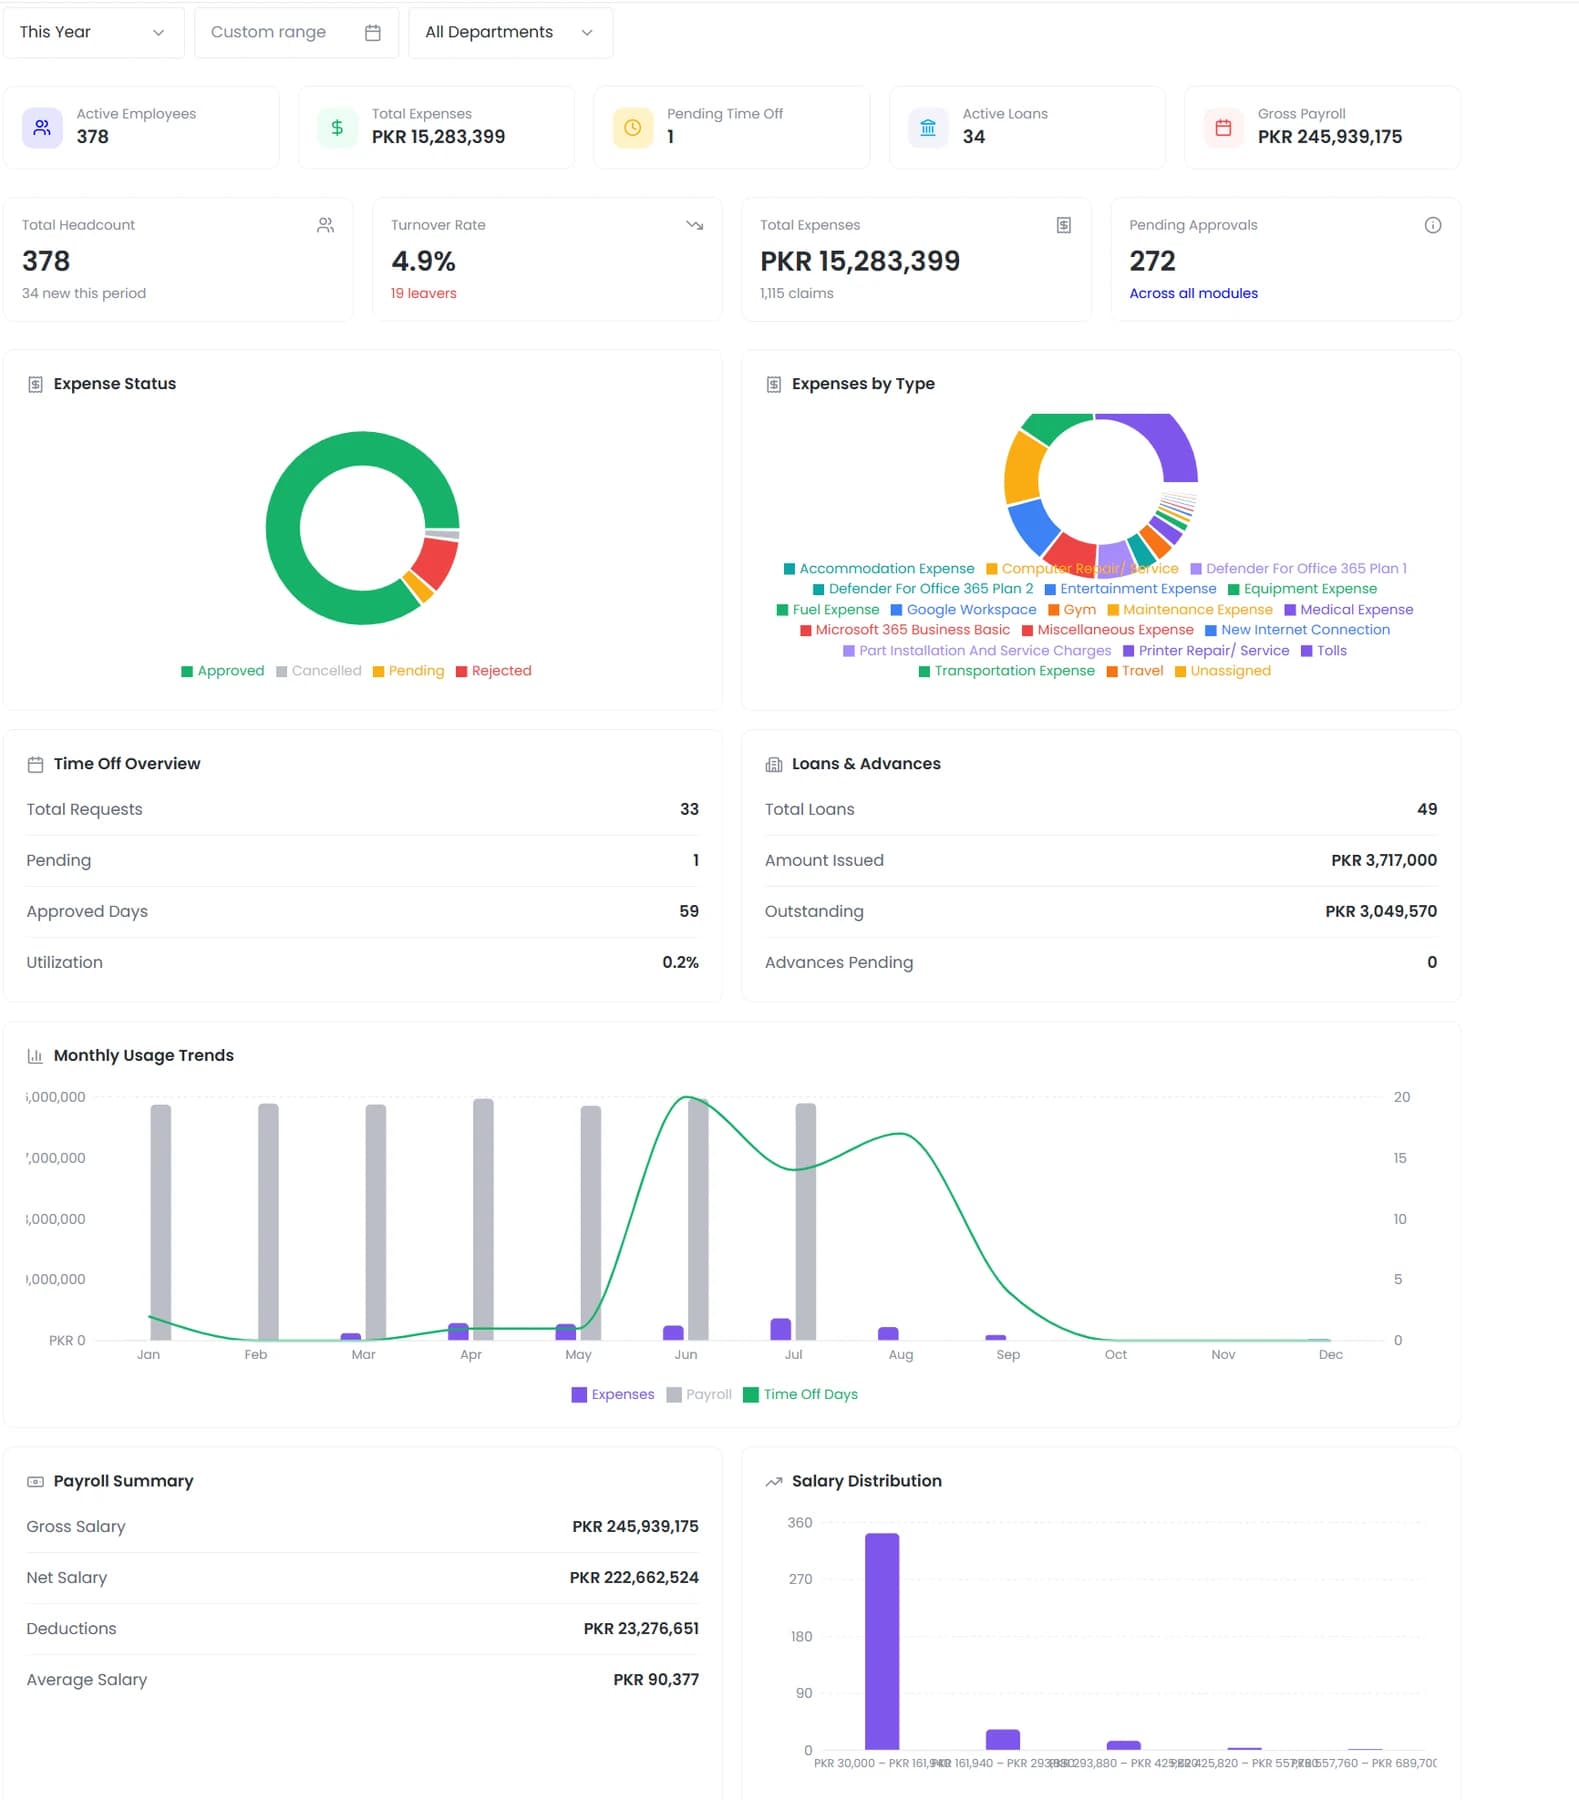Click the Pending Approvals info icon

(1433, 225)
